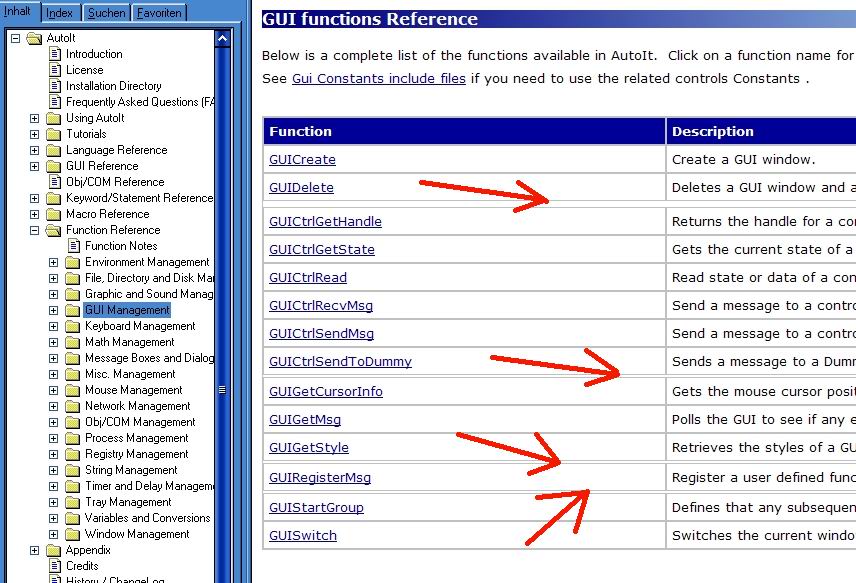Click the GUI Reference folder icon
Image resolution: width=856 pixels, height=583 pixels.
pyautogui.click(x=54, y=166)
